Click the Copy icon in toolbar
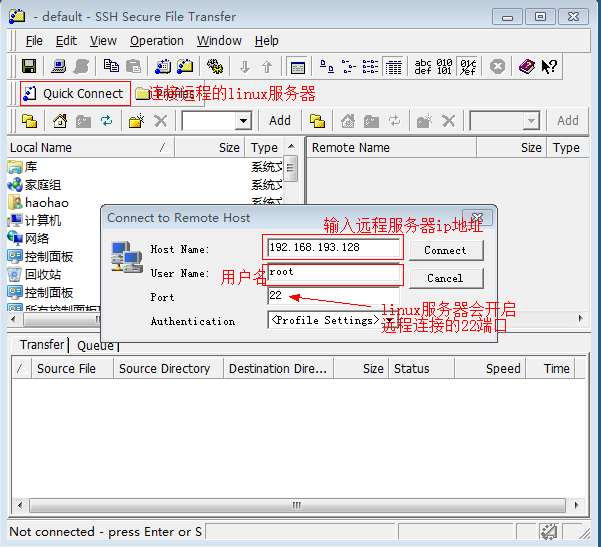The image size is (601, 547). (x=111, y=67)
